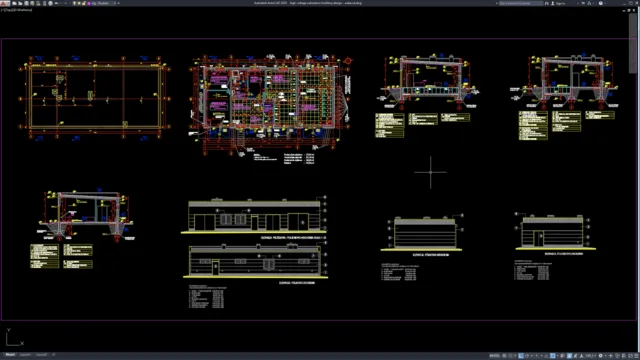Click the New drawing icon

click(x=14, y=3)
